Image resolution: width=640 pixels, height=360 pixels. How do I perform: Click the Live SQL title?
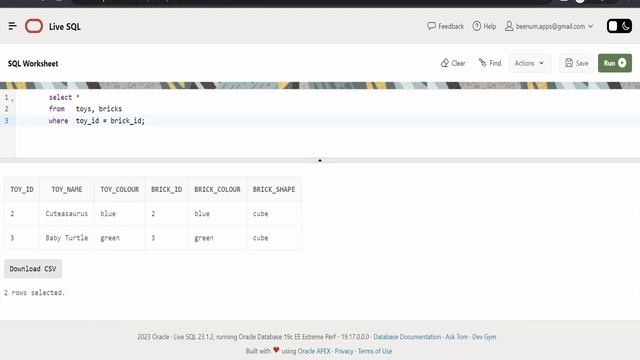coord(65,27)
